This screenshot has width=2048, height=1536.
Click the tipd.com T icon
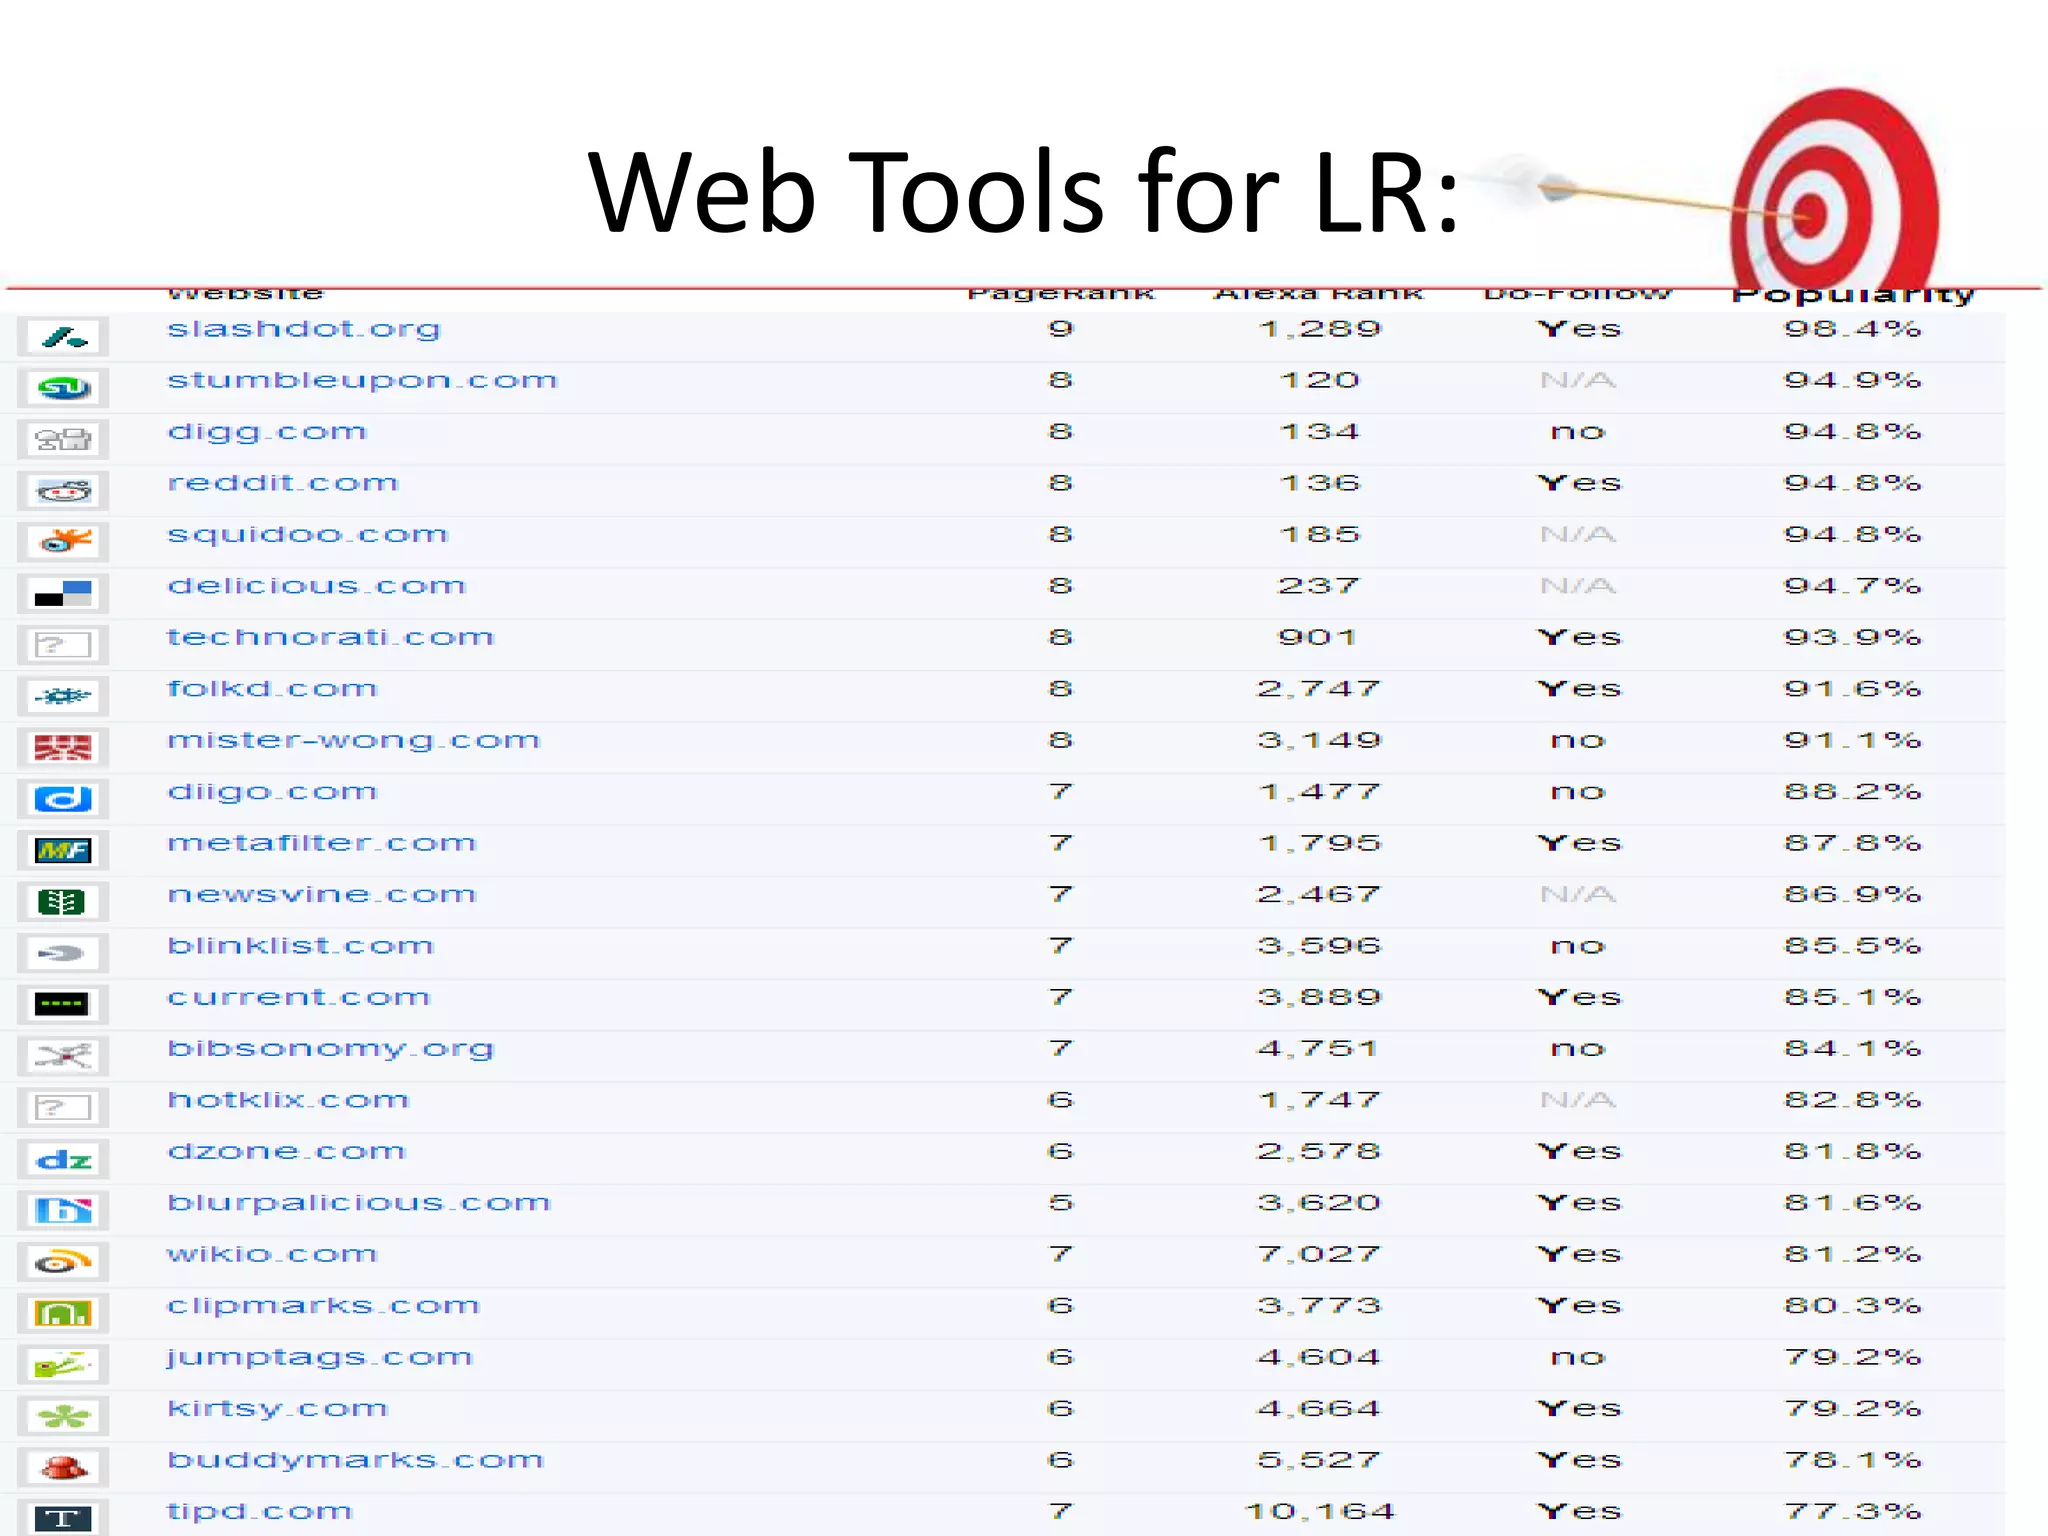click(63, 1518)
